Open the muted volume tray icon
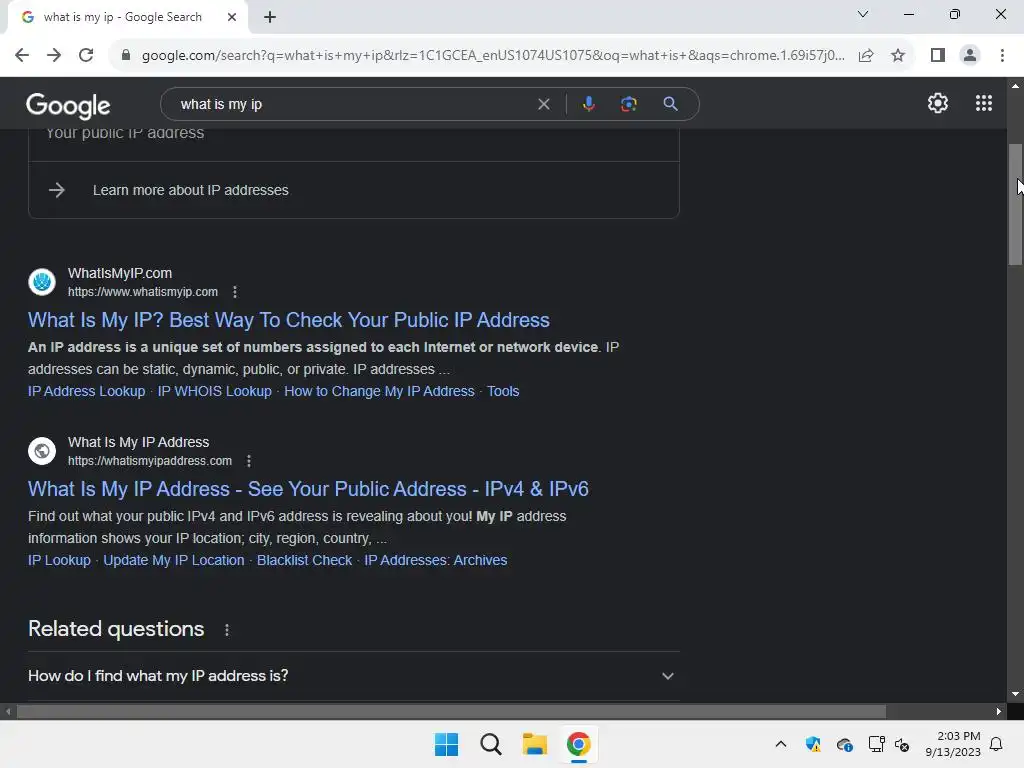Screen dimensions: 1024x768 (903, 744)
